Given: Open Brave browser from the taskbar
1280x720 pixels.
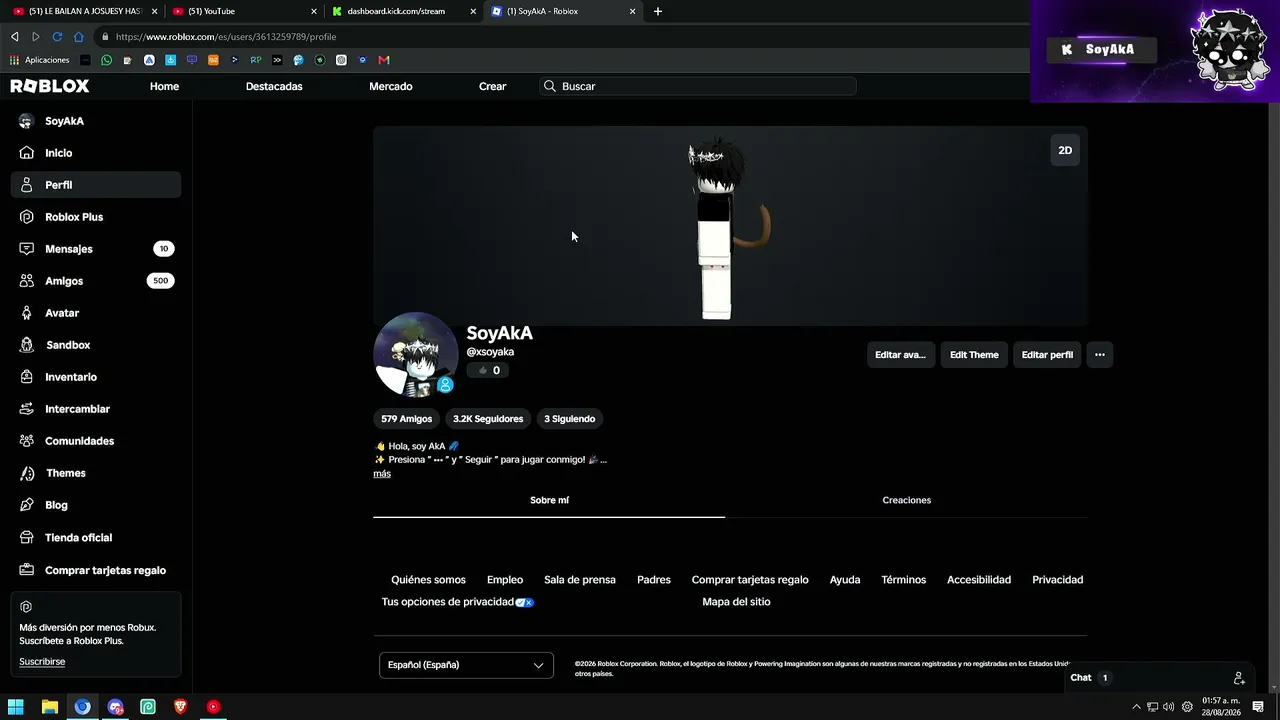Looking at the screenshot, I should click(180, 707).
